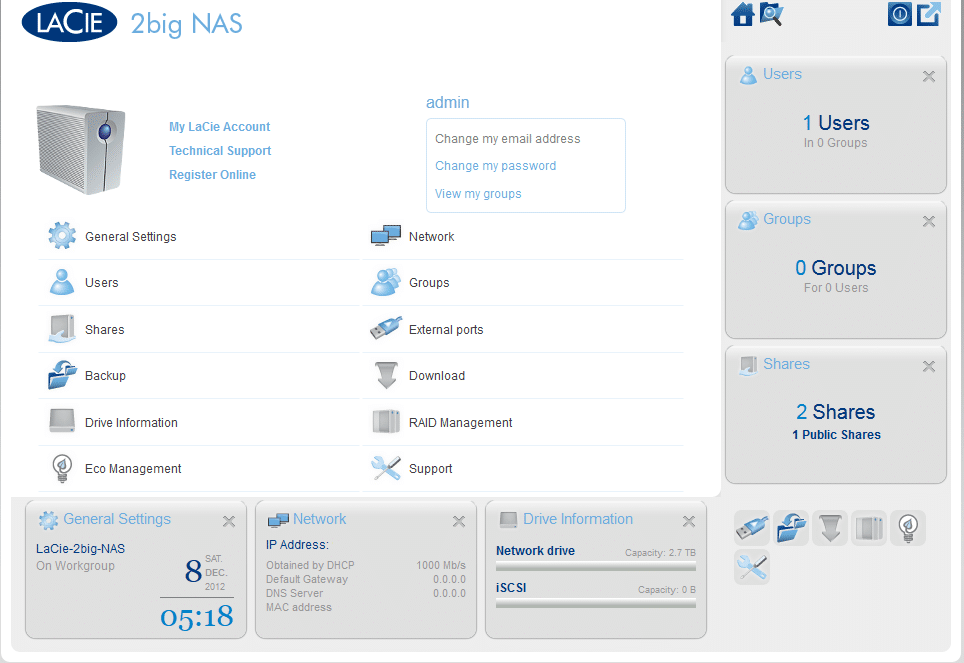Screen dimensions: 964x663
Task: Open RAID Management menu label
Action: point(460,423)
